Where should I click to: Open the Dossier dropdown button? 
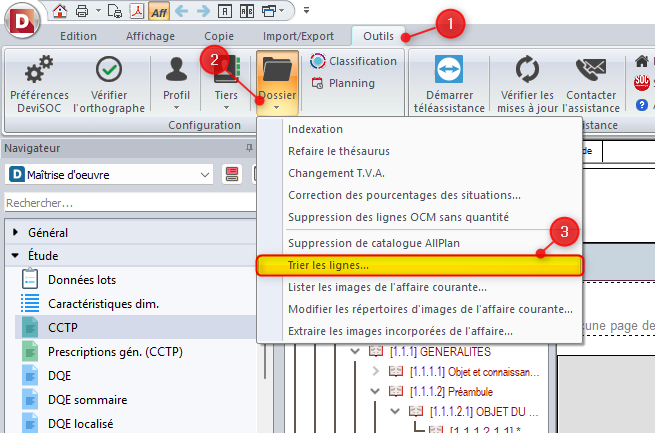point(277,80)
